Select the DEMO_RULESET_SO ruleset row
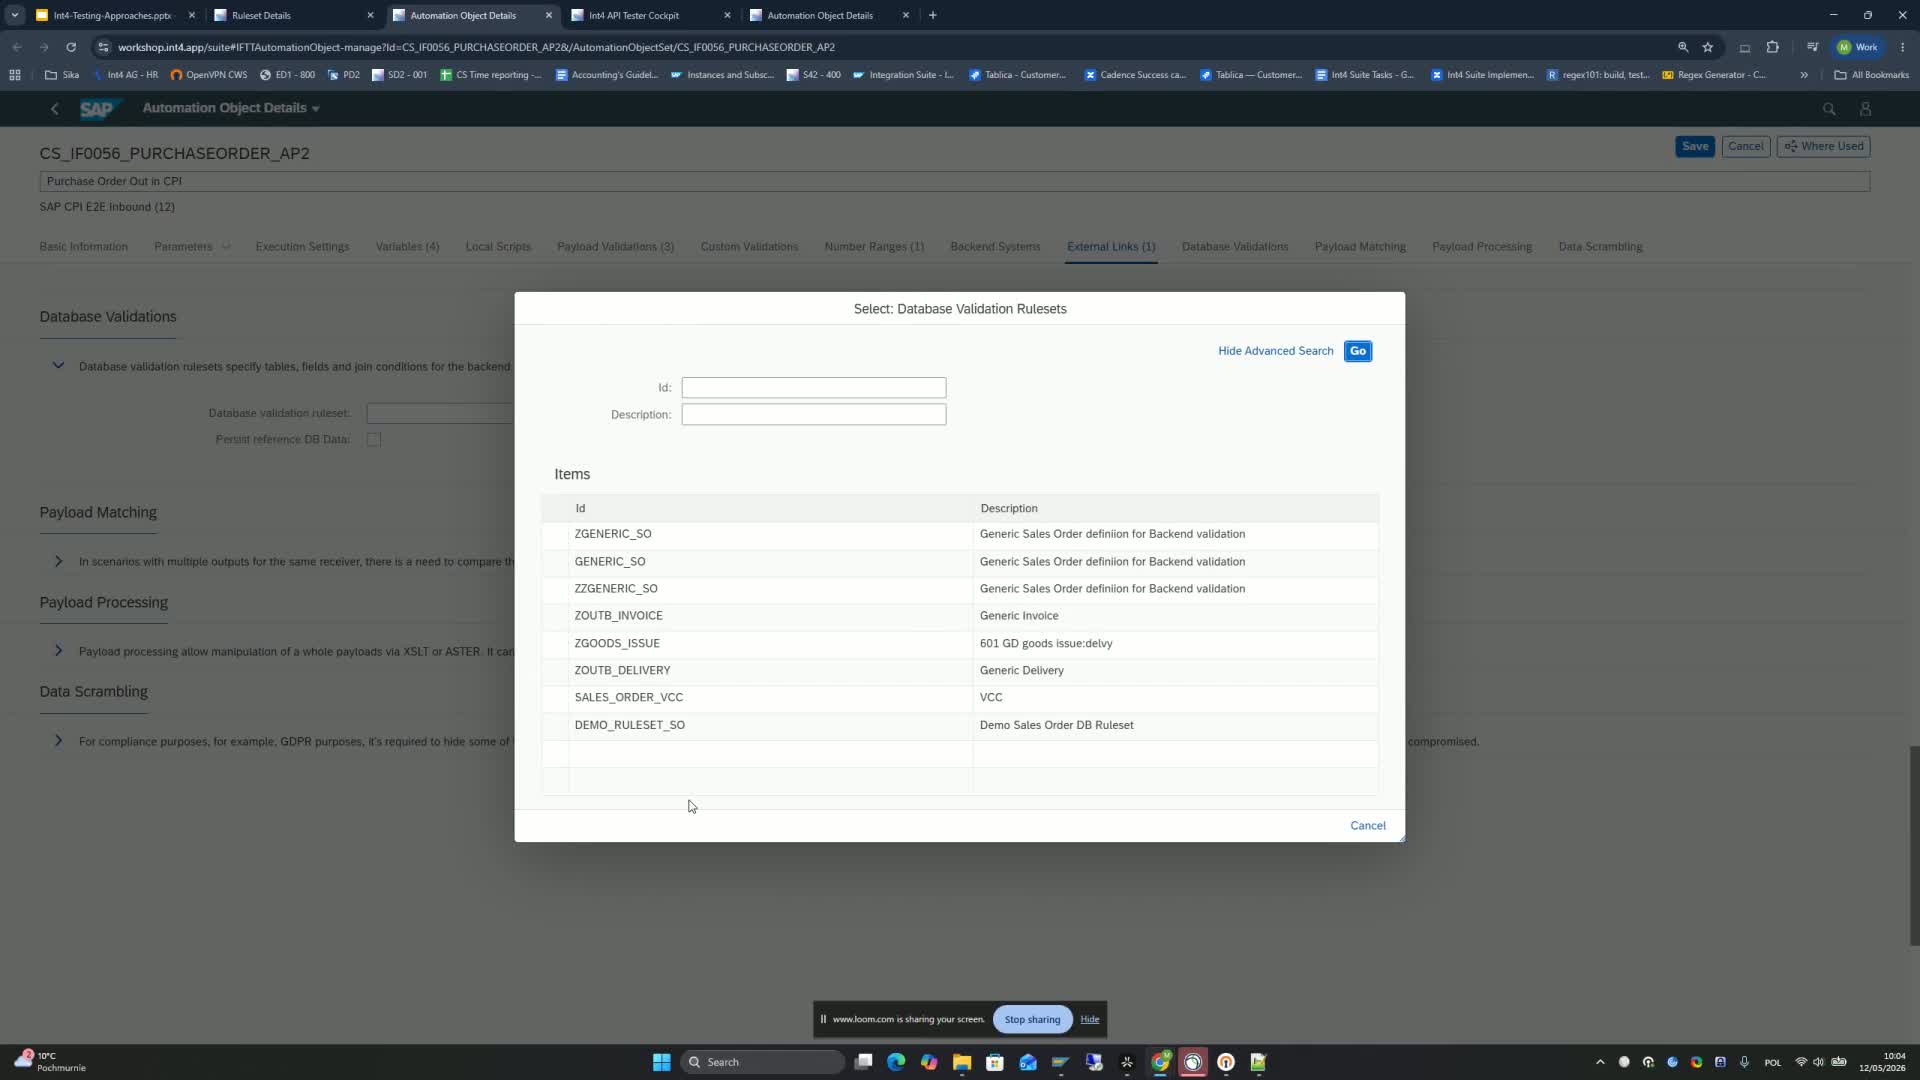 tap(960, 725)
